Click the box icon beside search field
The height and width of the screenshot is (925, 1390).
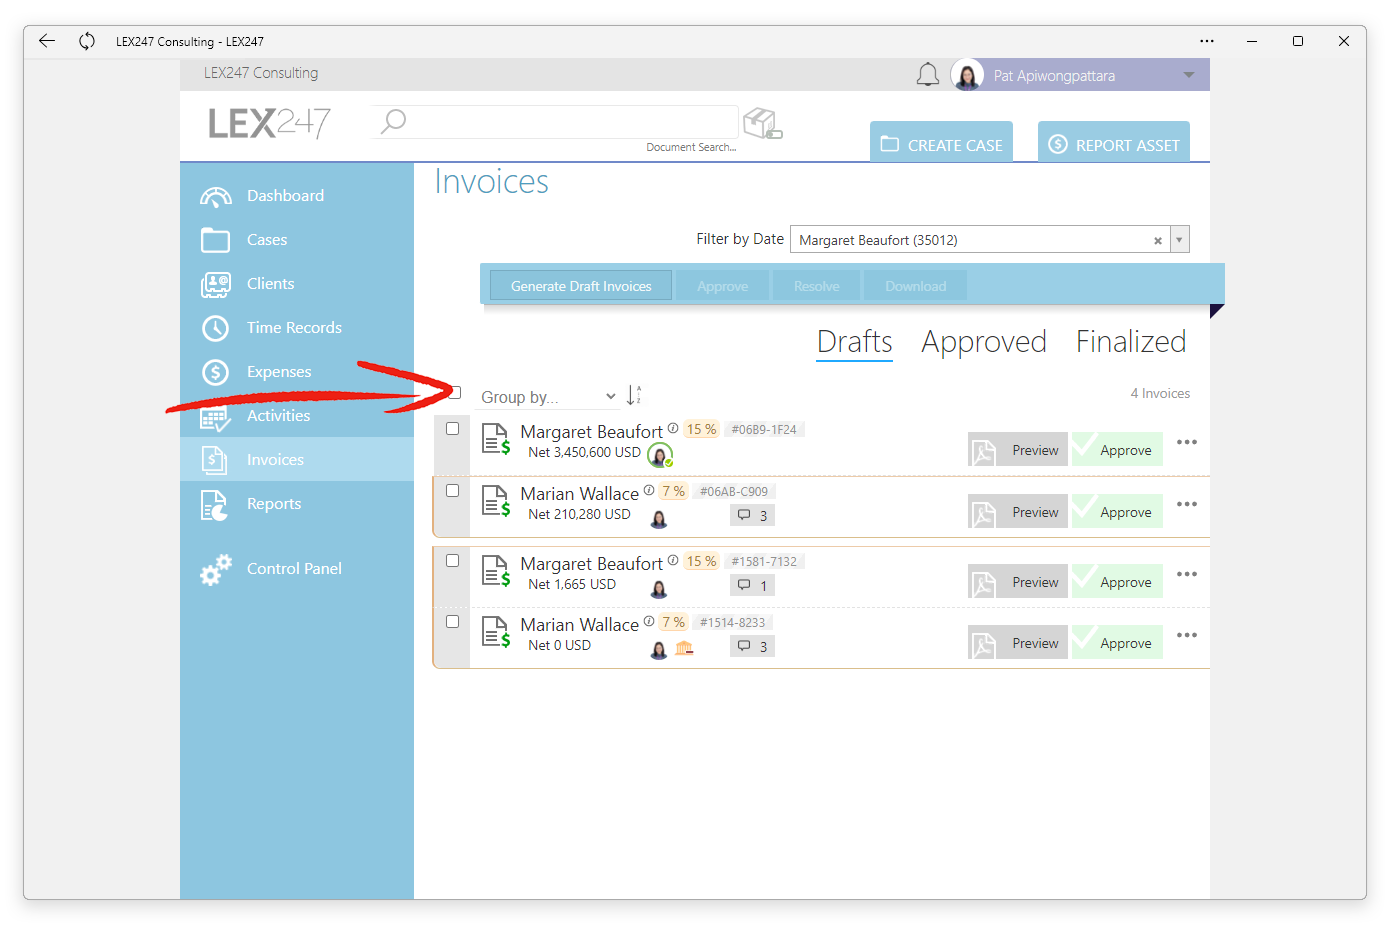(762, 124)
